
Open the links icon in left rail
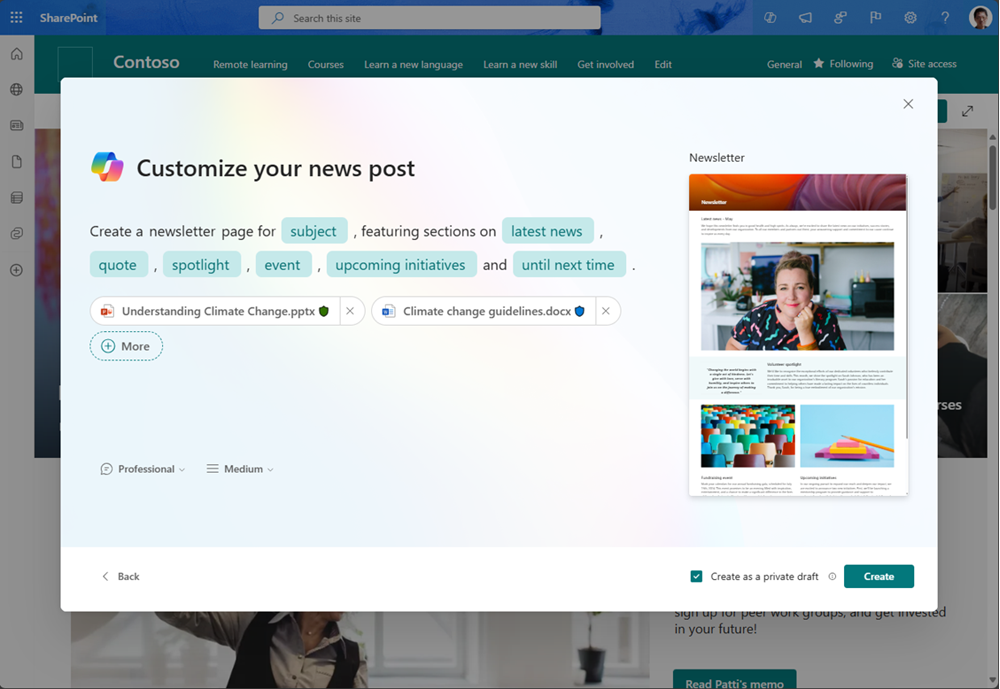click(x=17, y=233)
